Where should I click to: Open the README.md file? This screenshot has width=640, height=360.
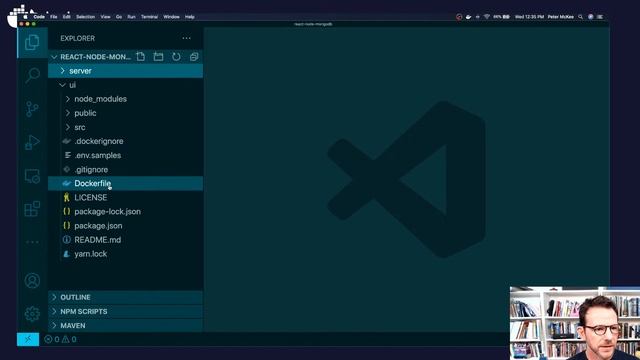[x=125, y=240]
